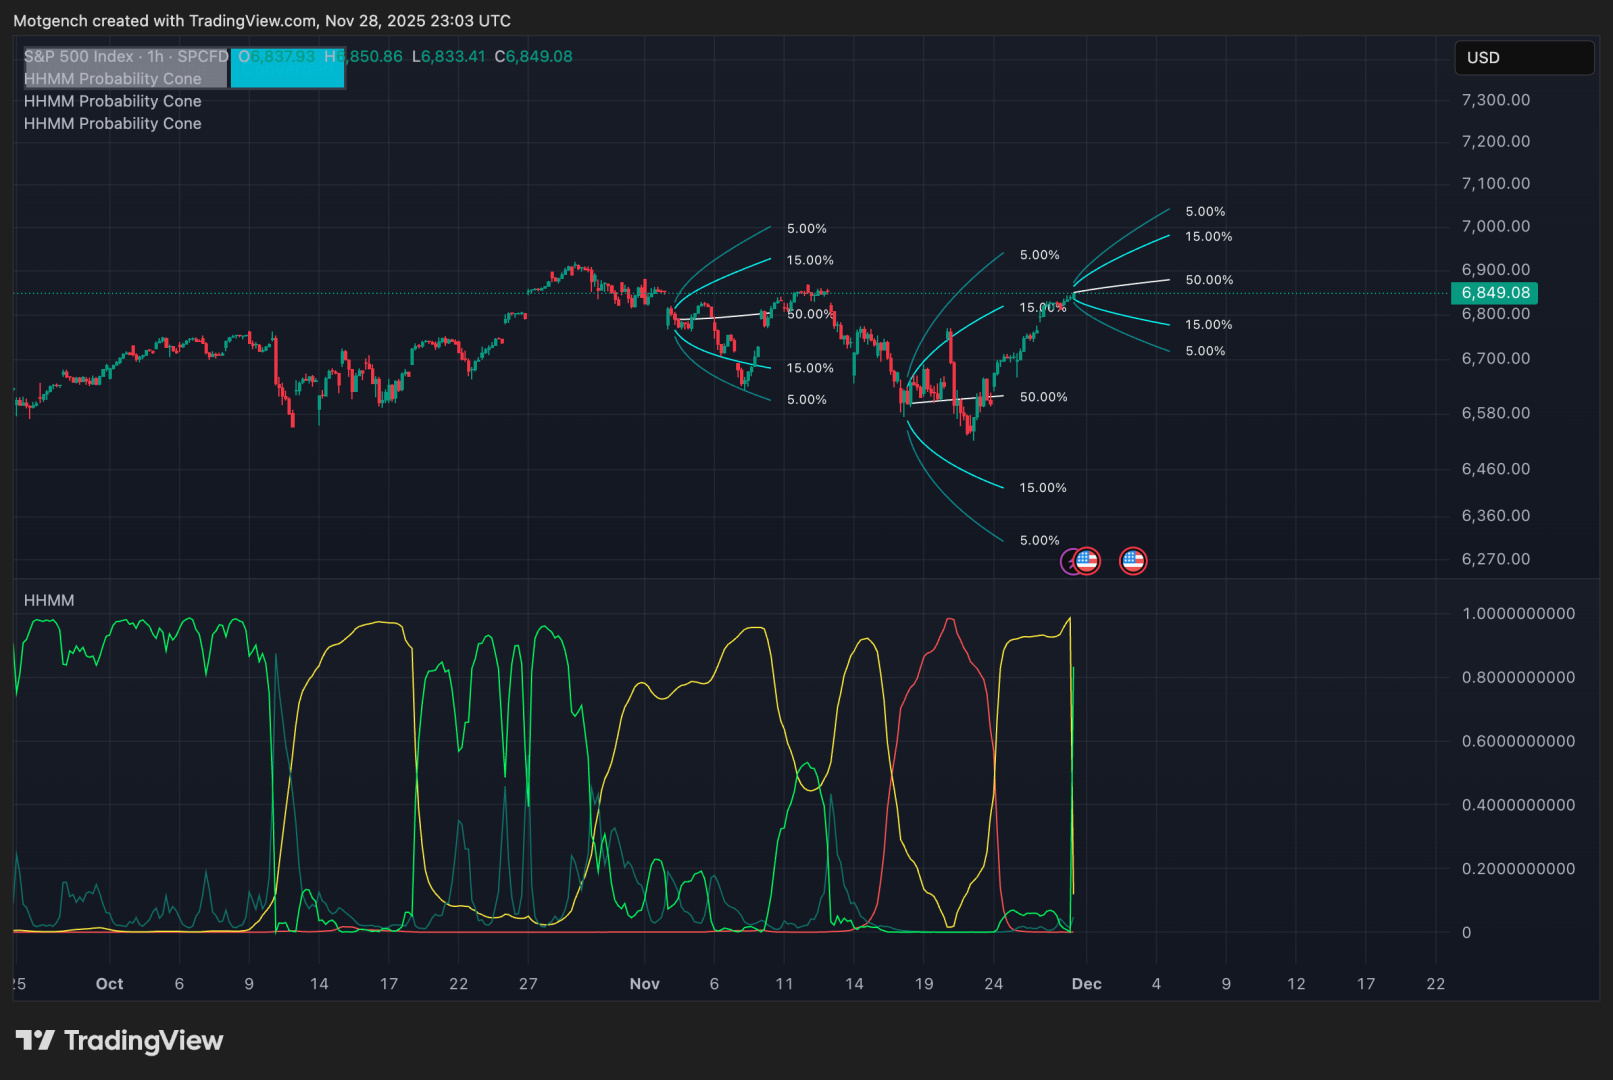Click the Dec label on time axis
Viewport: 1613px width, 1080px height.
pyautogui.click(x=1086, y=984)
